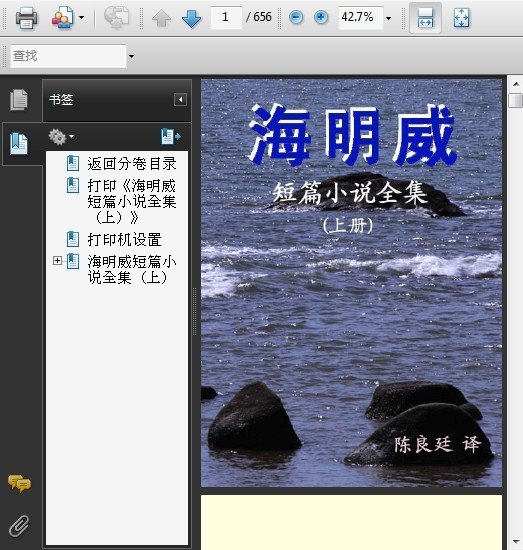Toggle the Bookmarks panel in the sidebar
Screen dimensions: 523x550
coord(19,143)
